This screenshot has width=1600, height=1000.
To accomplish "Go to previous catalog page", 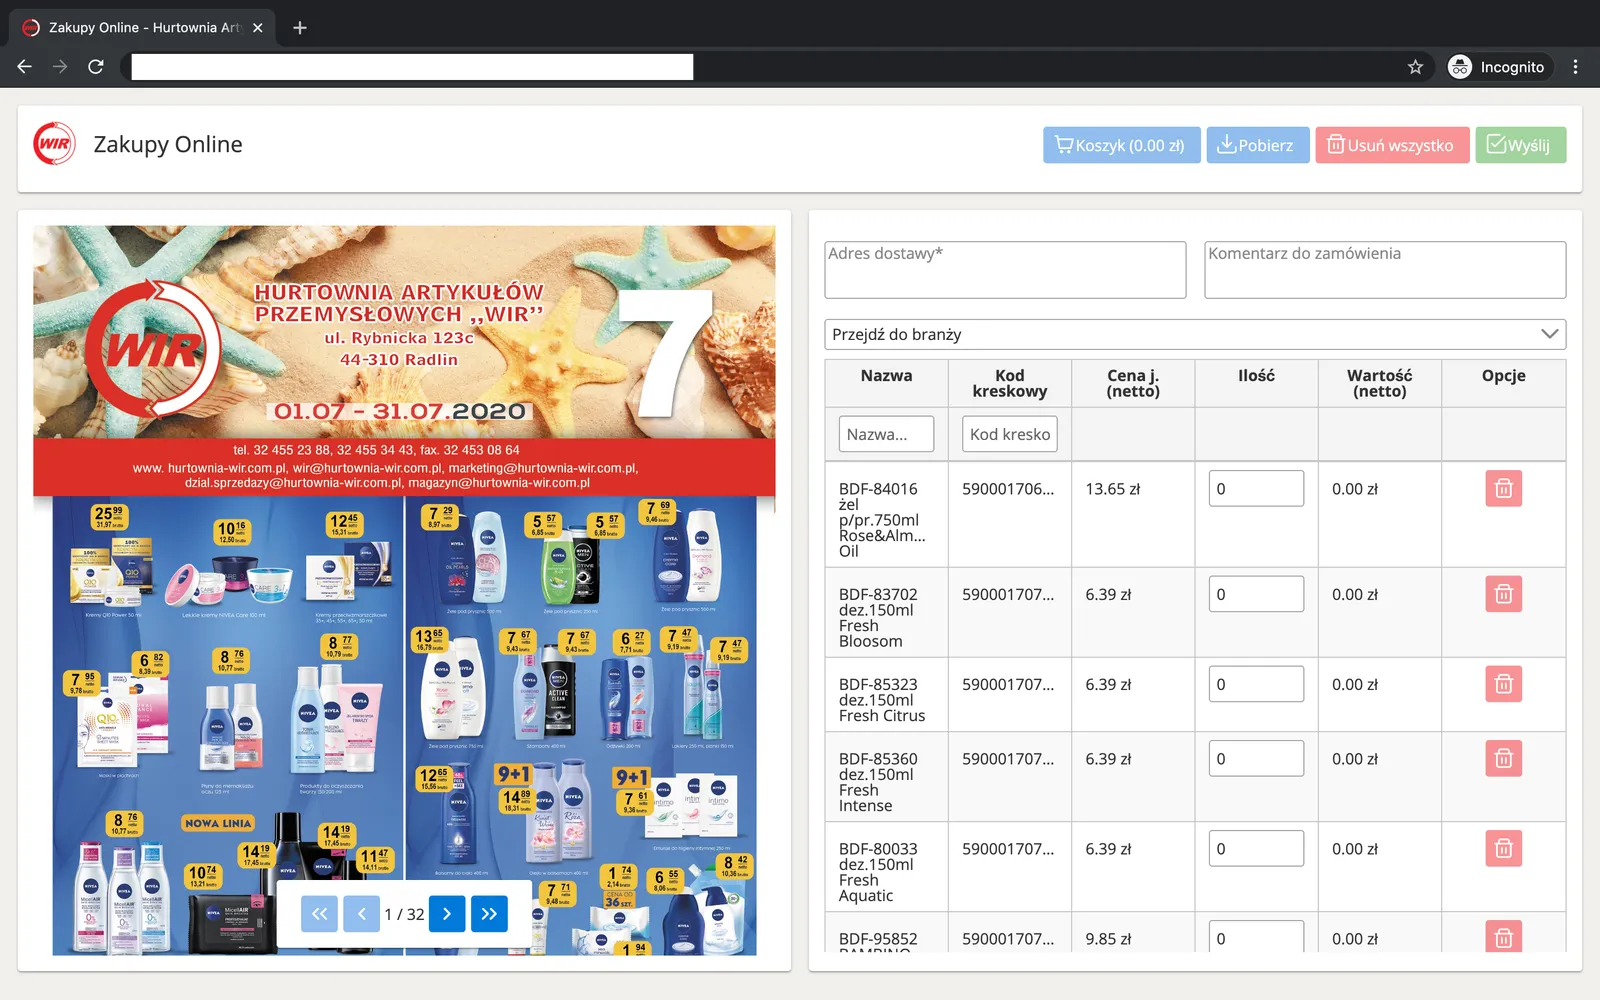I will (361, 913).
